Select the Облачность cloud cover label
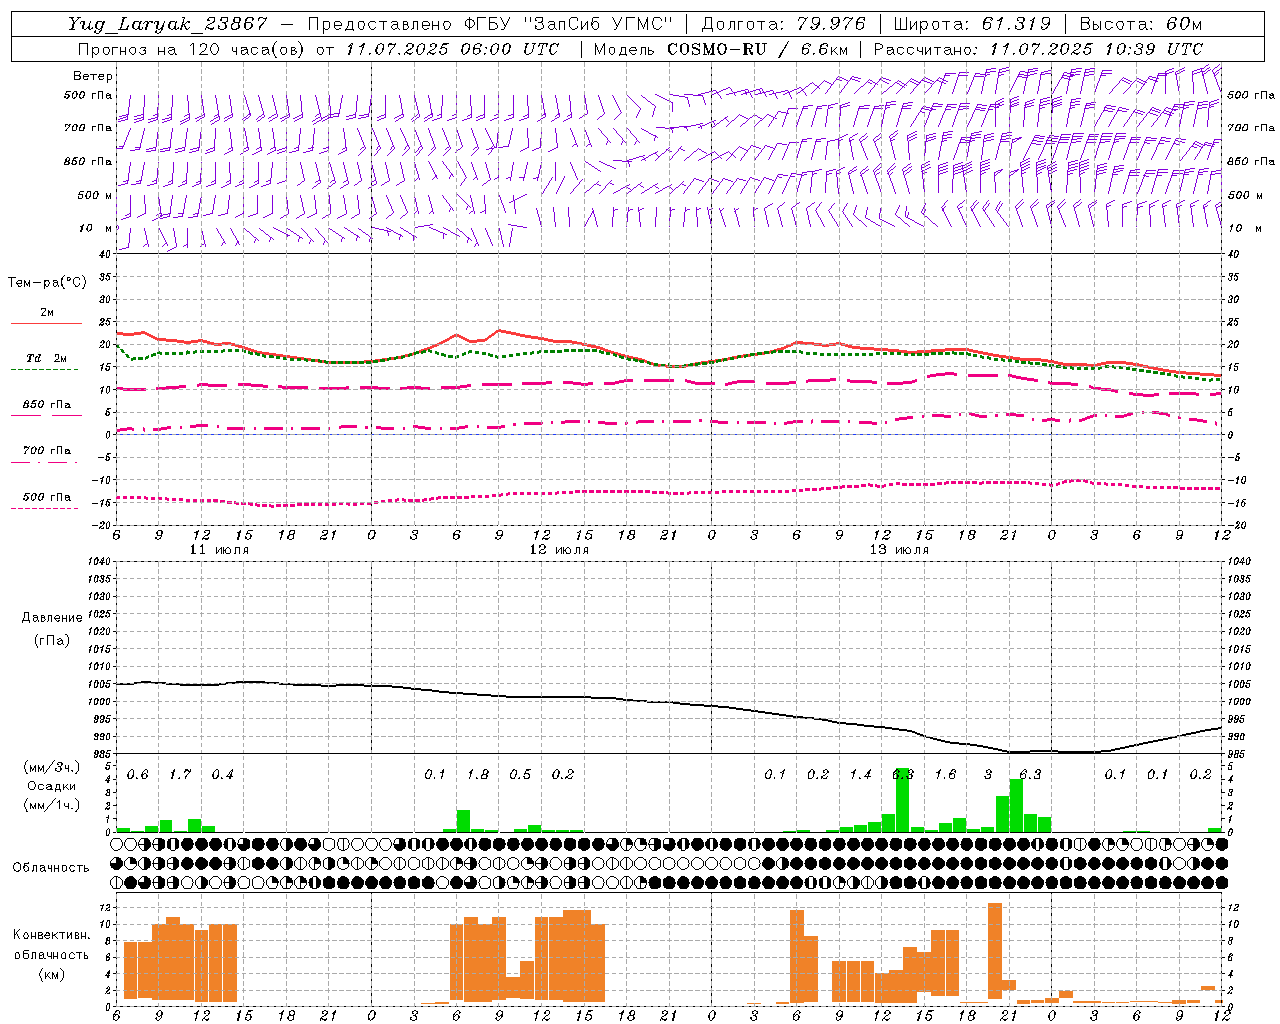The height and width of the screenshot is (1024, 1280). point(51,868)
